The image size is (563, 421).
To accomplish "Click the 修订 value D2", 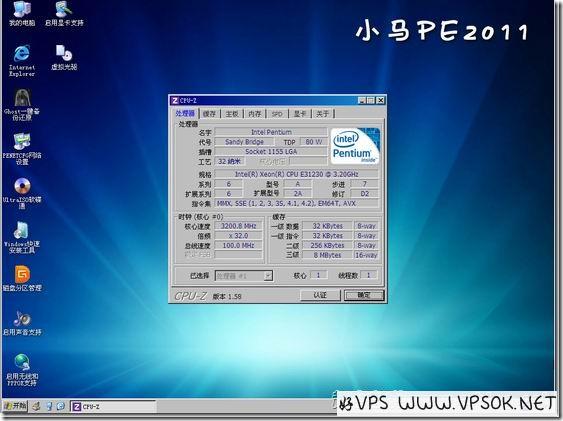I will [x=364, y=193].
